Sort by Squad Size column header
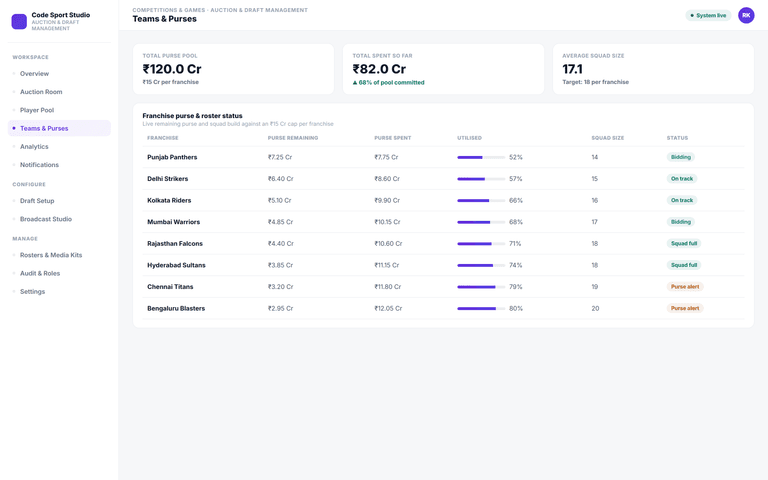768x480 pixels. (608, 138)
